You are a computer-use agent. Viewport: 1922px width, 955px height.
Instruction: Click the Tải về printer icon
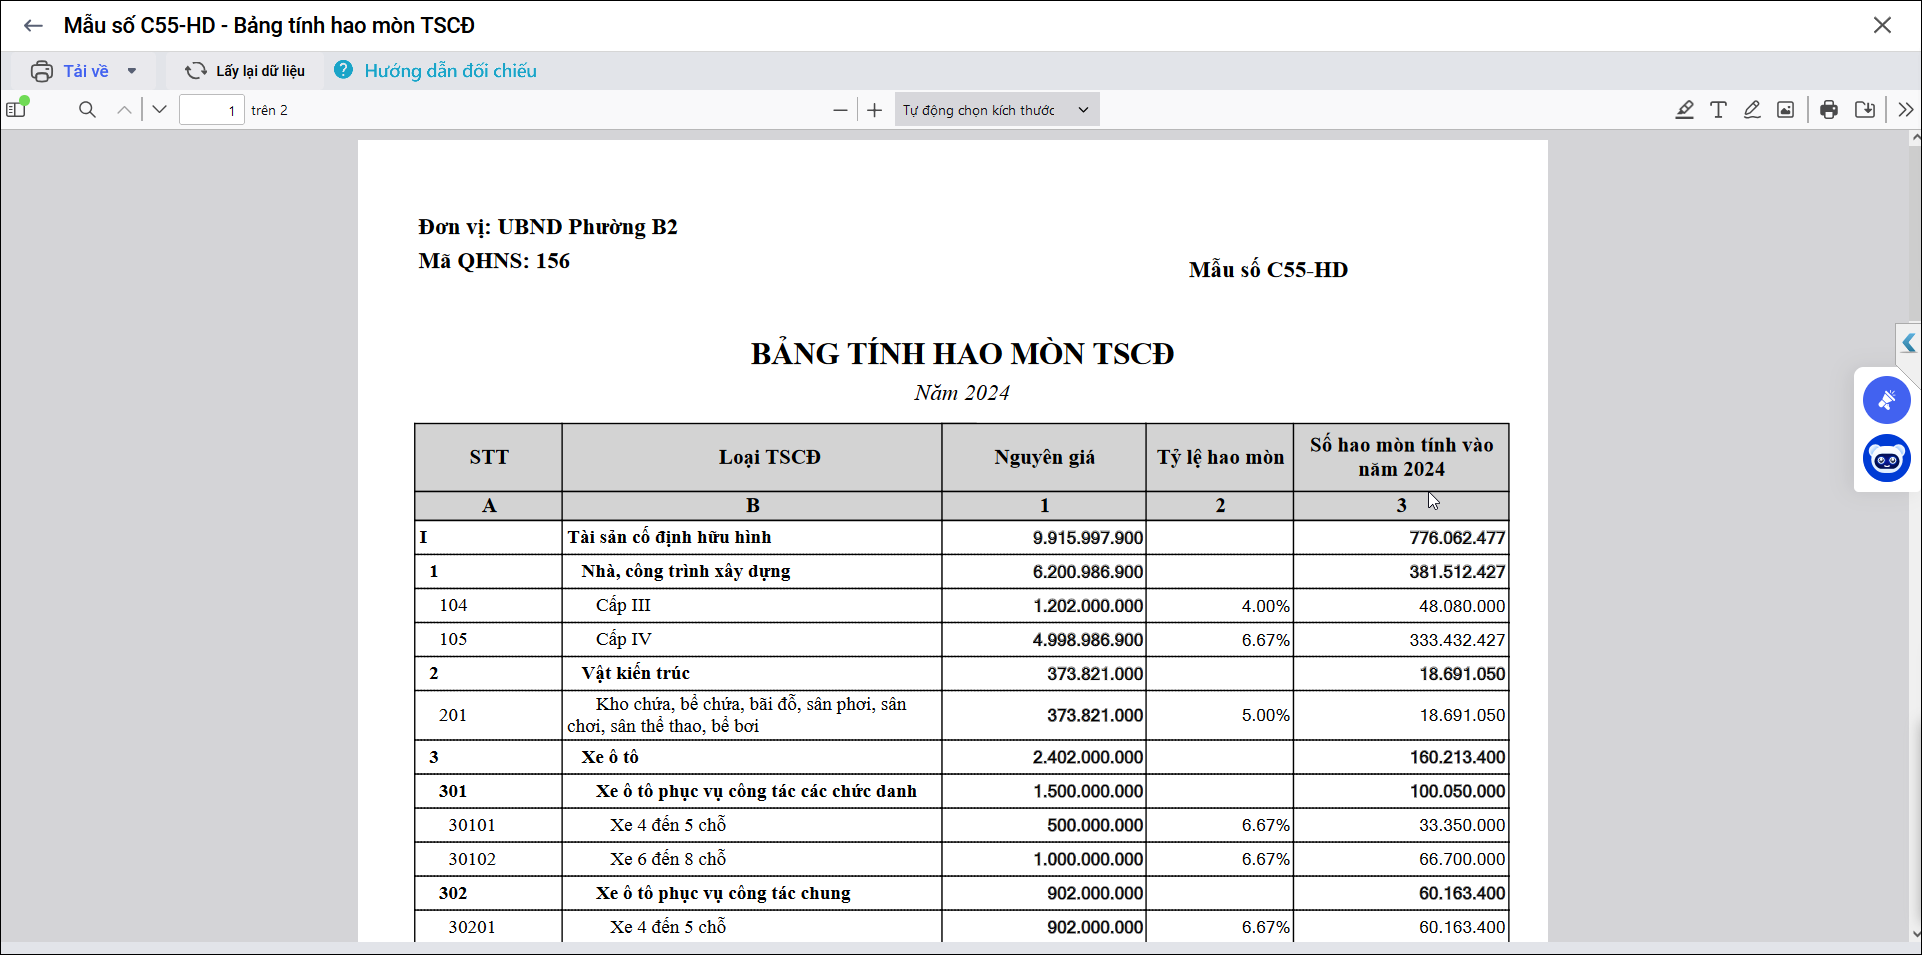click(41, 71)
